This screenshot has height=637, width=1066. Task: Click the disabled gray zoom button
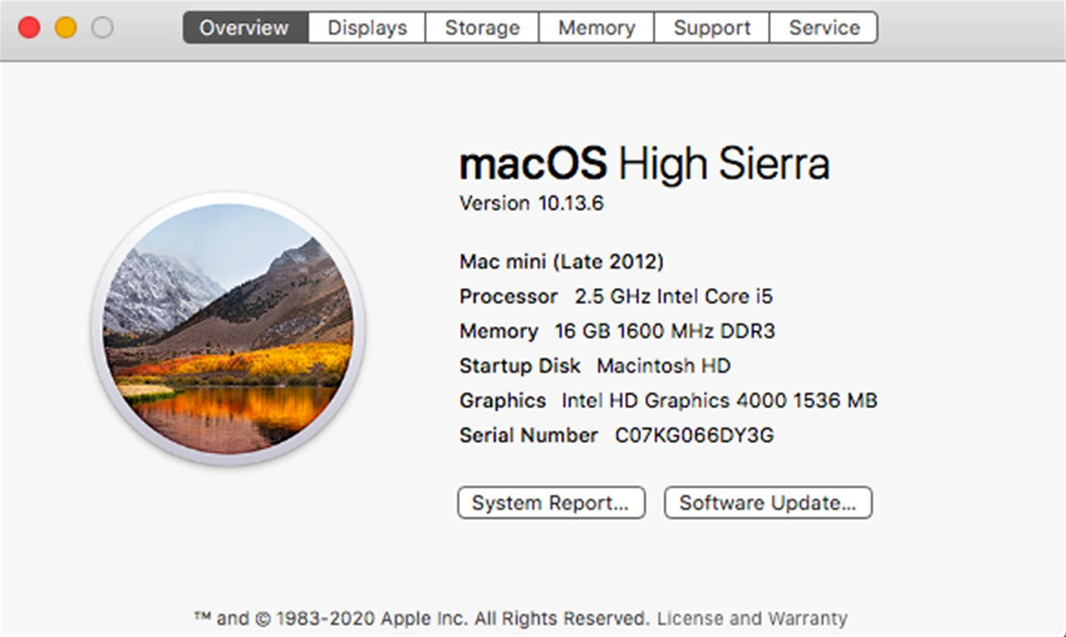click(103, 28)
